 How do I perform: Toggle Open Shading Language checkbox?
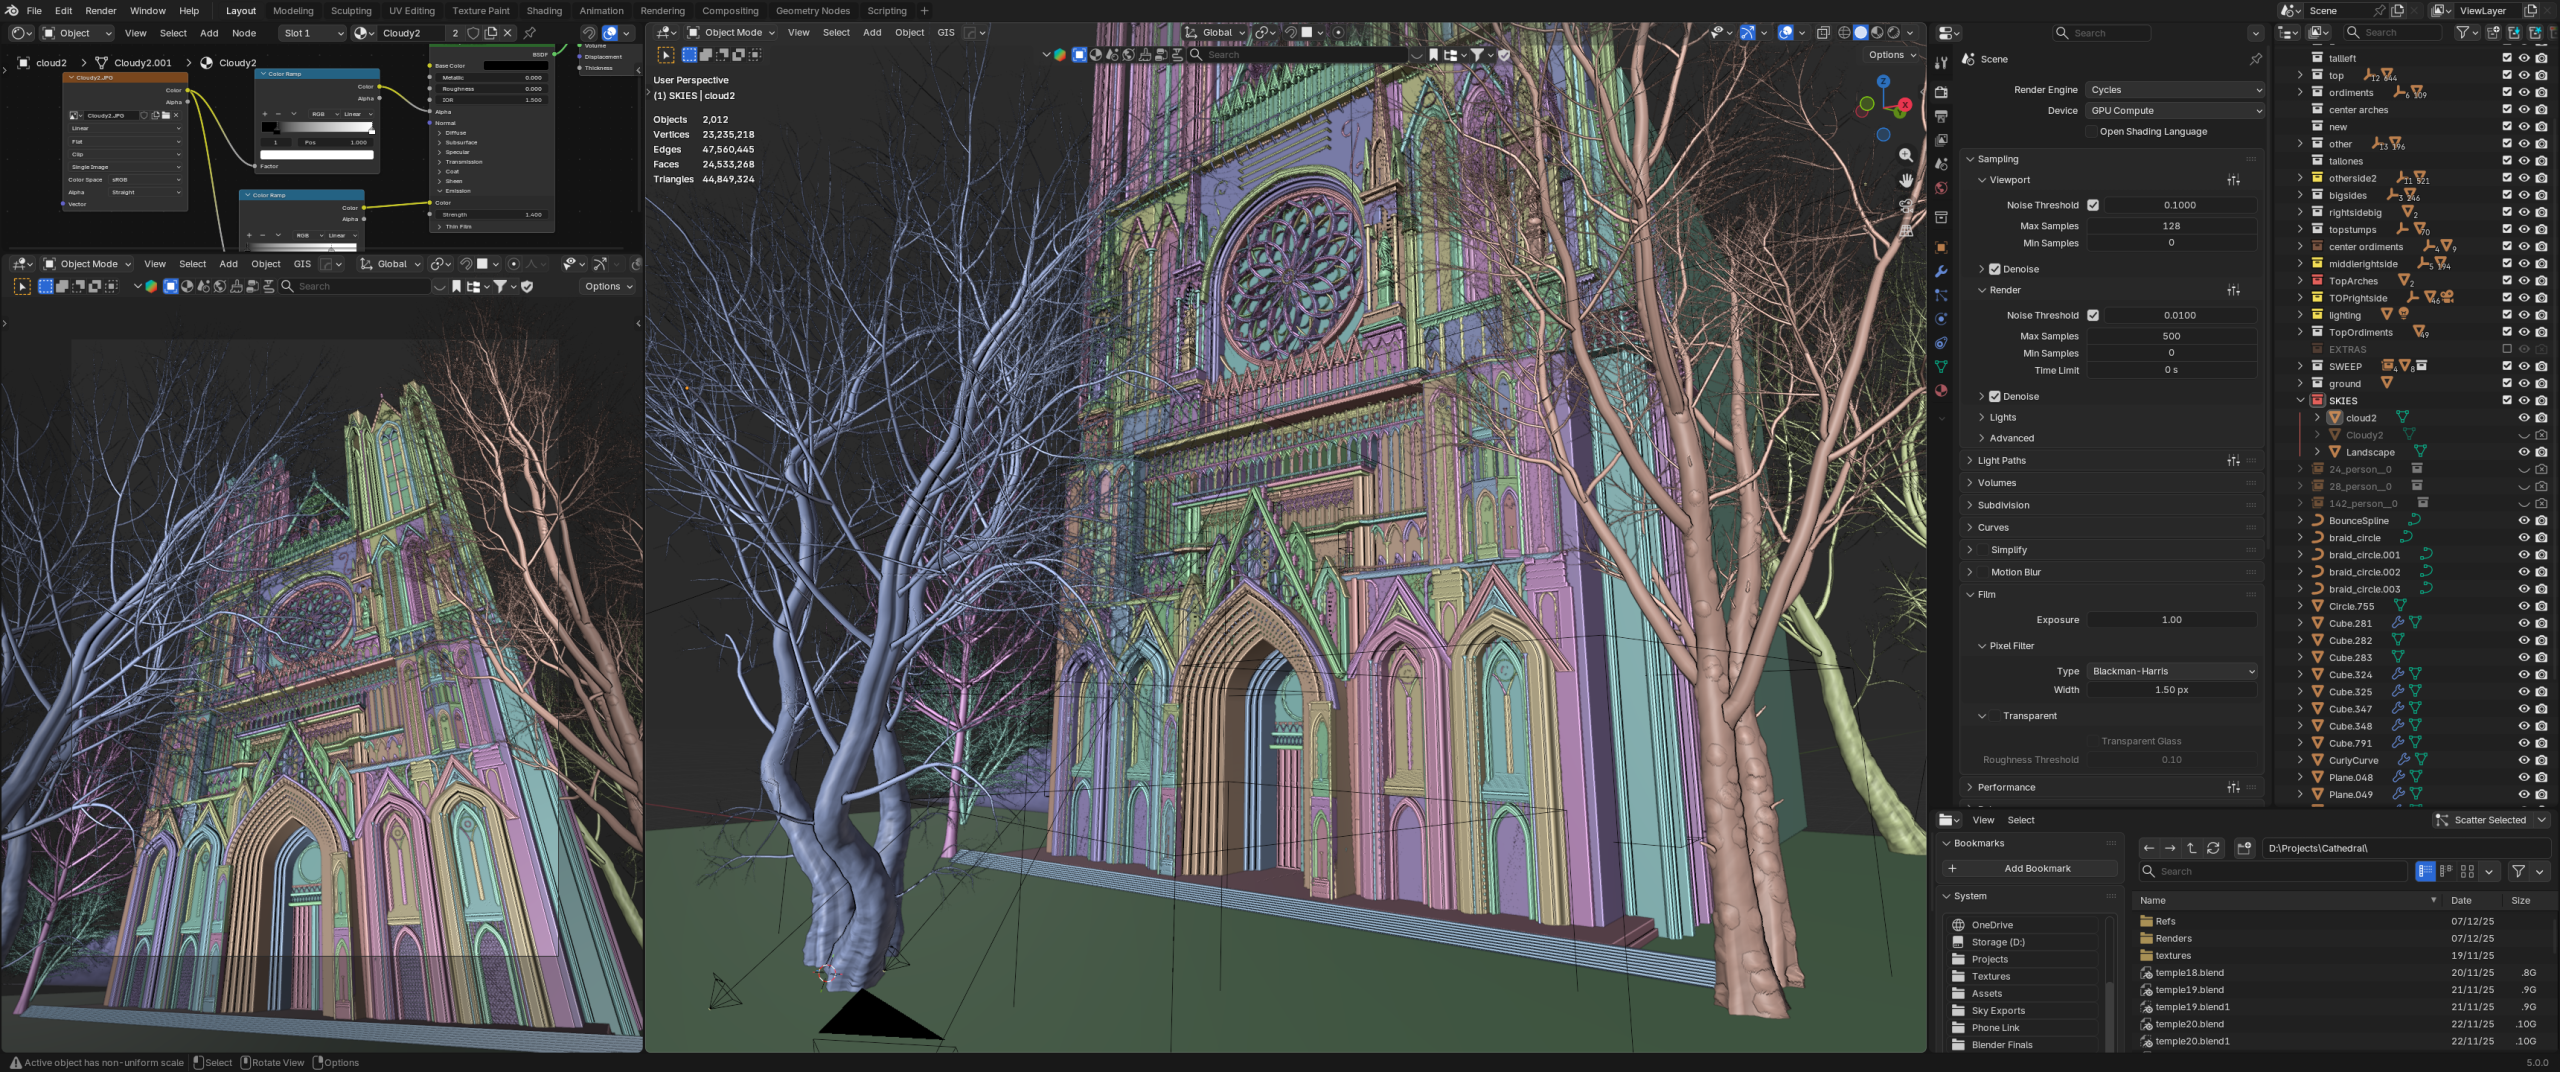coord(2091,131)
